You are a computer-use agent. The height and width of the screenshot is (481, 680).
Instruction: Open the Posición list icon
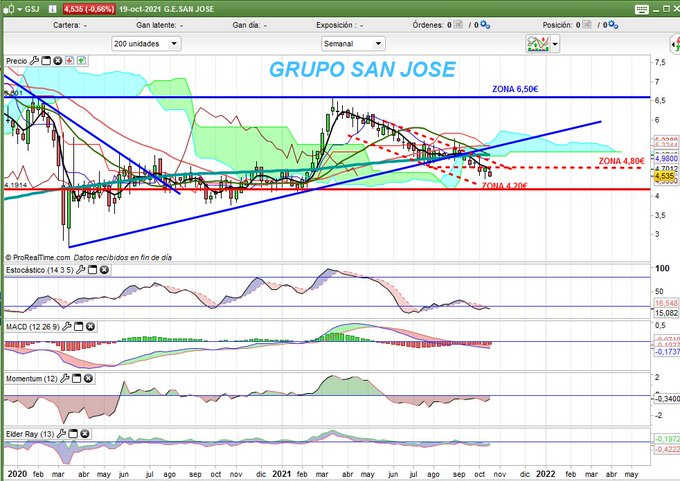click(x=587, y=25)
